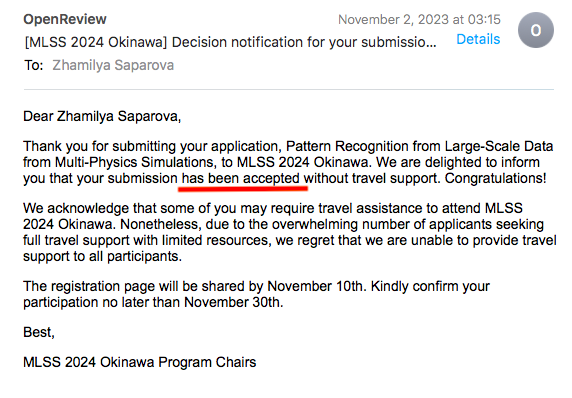Click the round sender avatar with letter O
Viewport: 572px width, 398px height.
[x=536, y=30]
